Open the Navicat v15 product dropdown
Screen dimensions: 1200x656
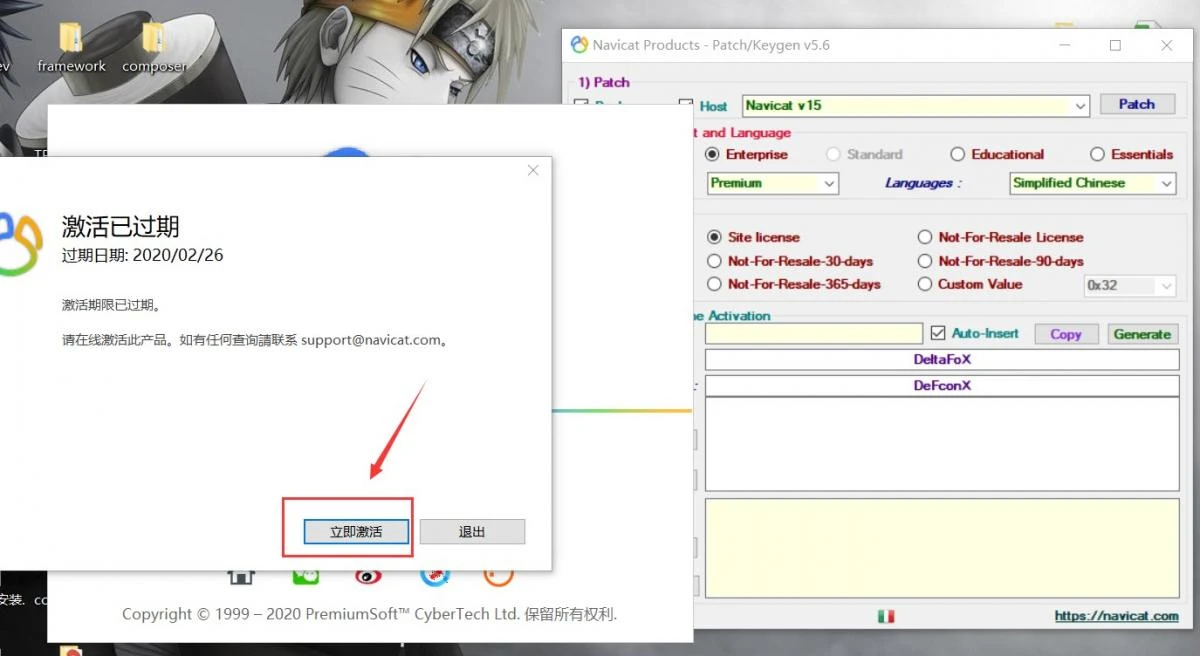click(915, 105)
